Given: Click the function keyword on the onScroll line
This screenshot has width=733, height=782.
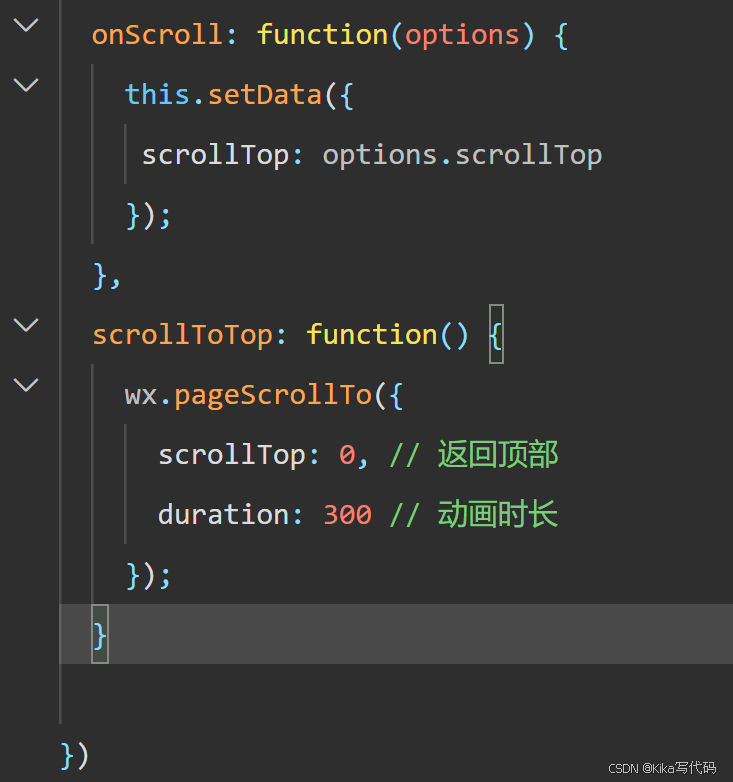Looking at the screenshot, I should [322, 35].
